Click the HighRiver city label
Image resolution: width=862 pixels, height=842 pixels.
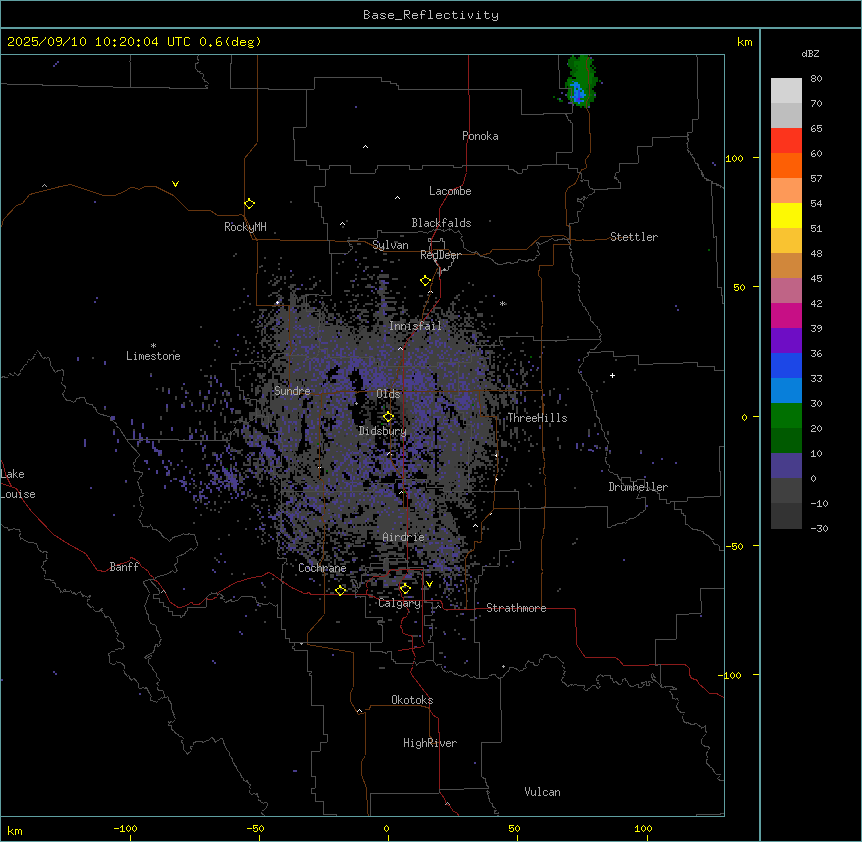430,743
